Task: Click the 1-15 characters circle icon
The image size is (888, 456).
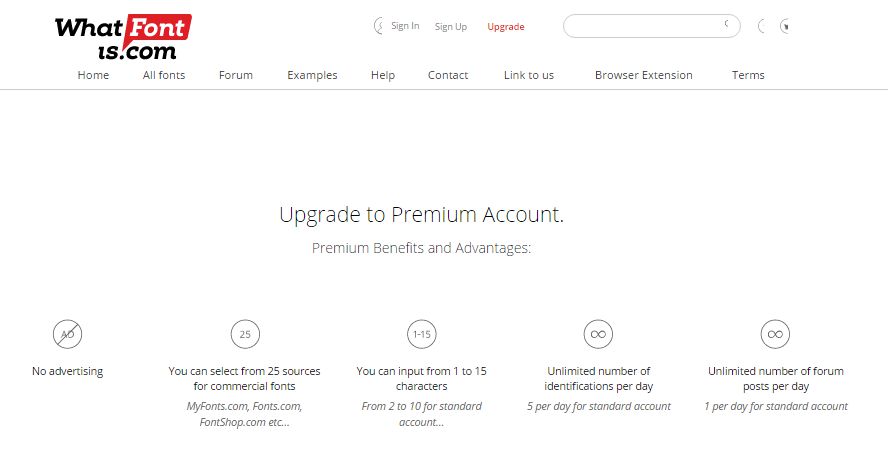Action: tap(422, 334)
